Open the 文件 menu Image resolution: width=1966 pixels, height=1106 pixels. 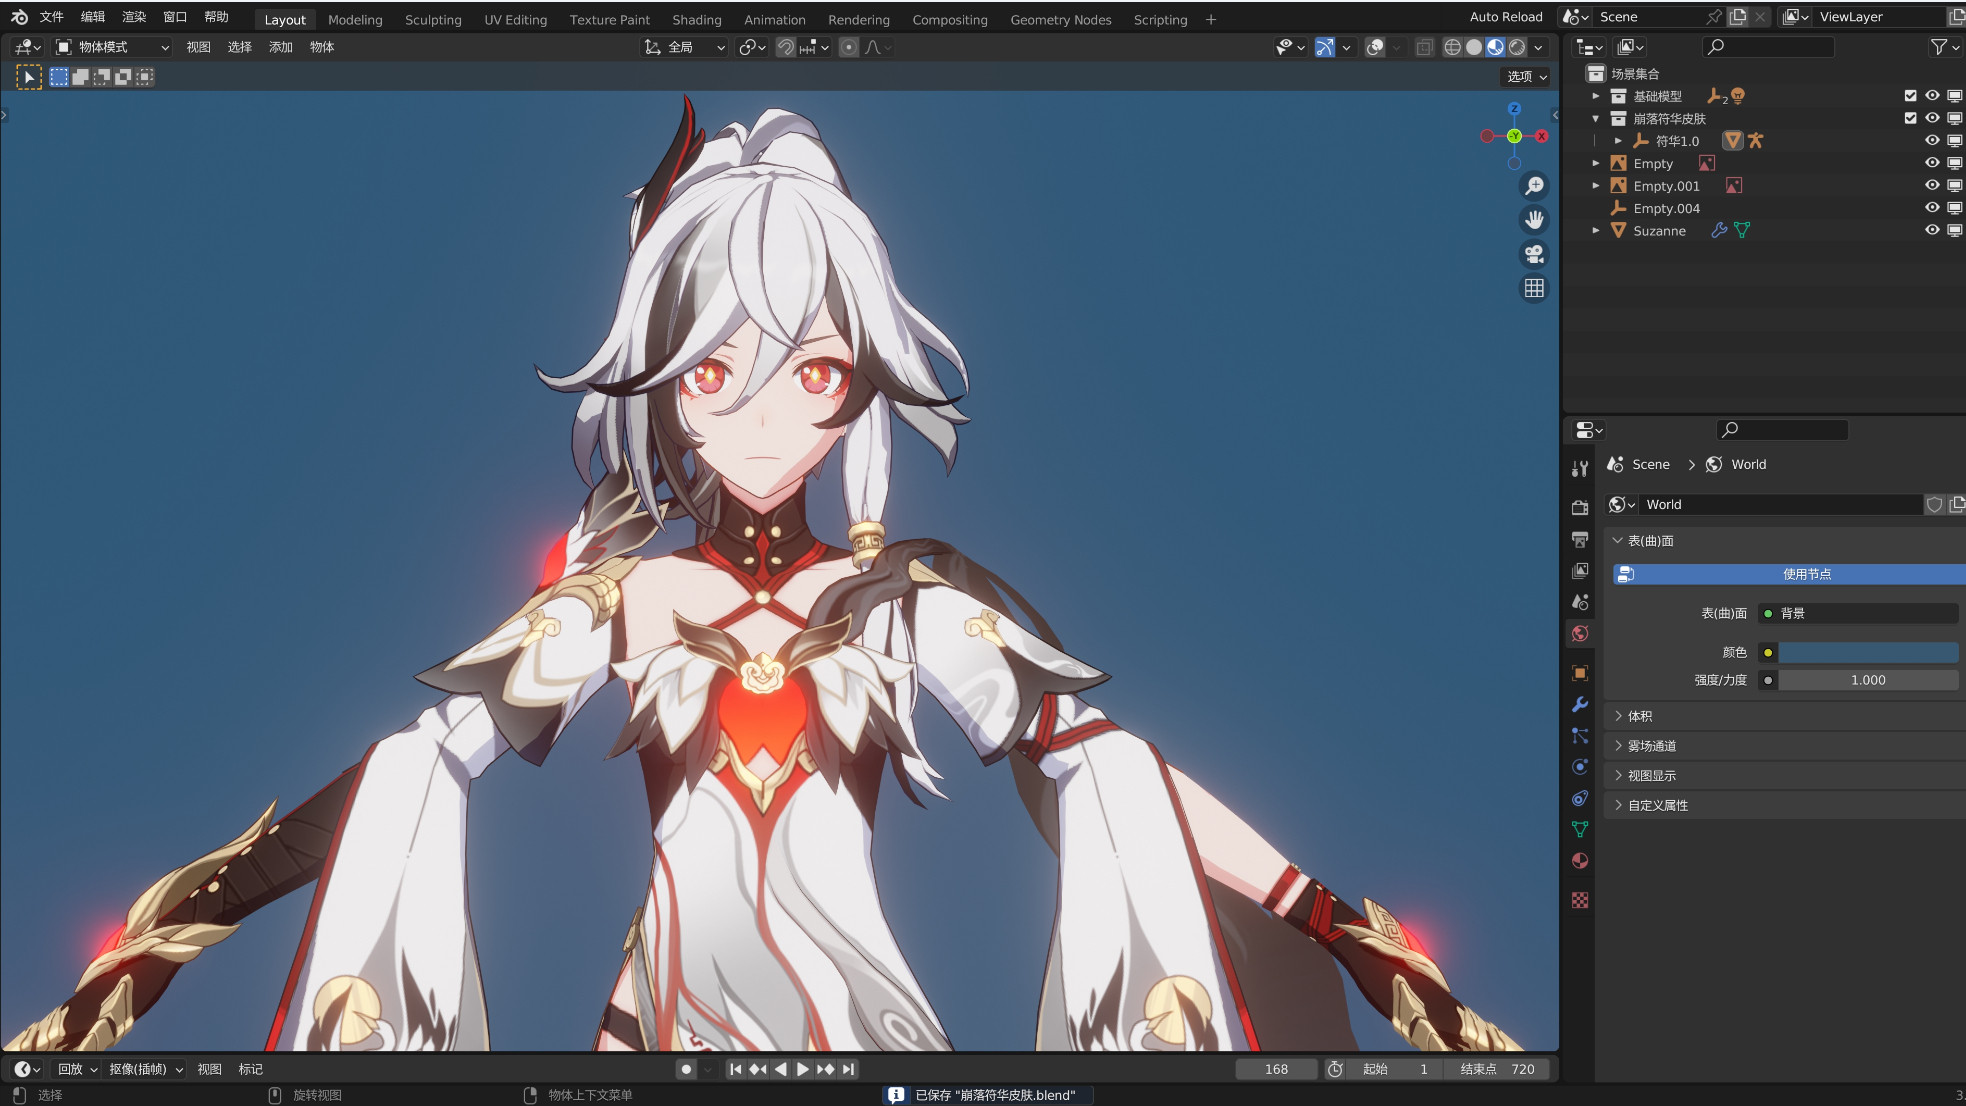click(51, 17)
